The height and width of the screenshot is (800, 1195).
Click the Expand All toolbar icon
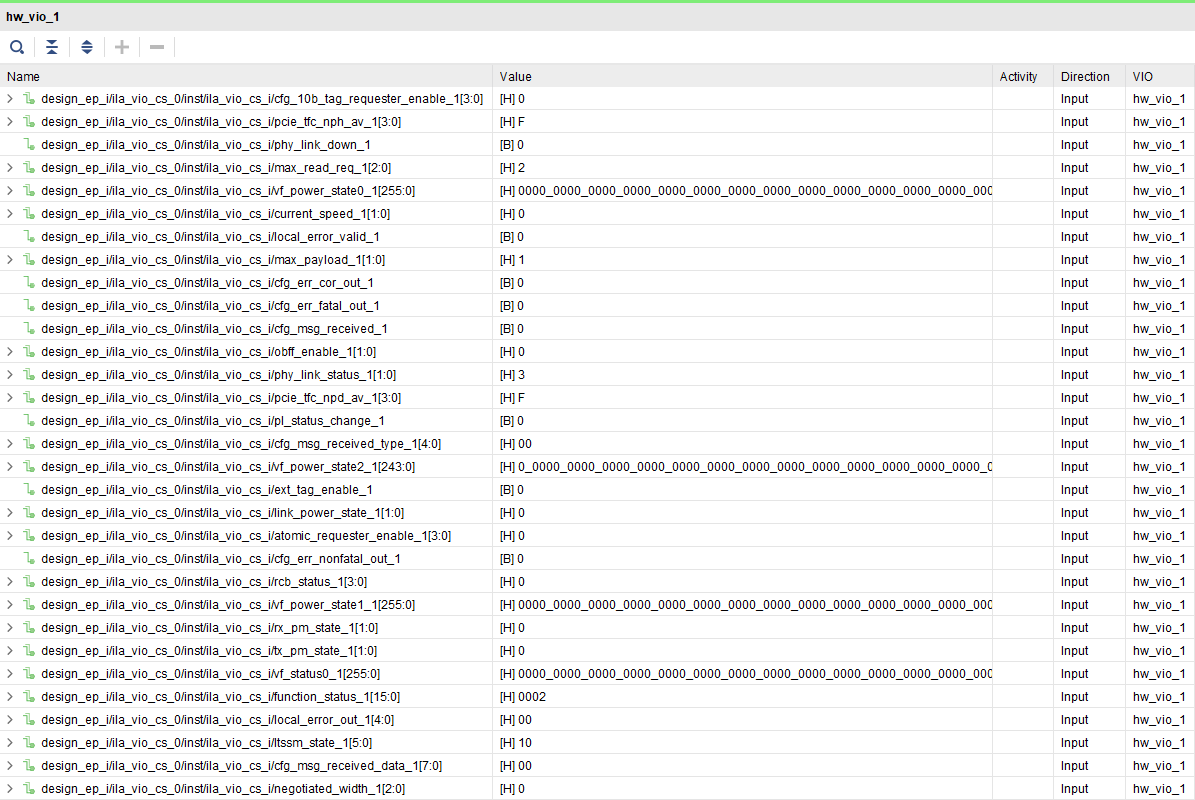pyautogui.click(x=87, y=47)
